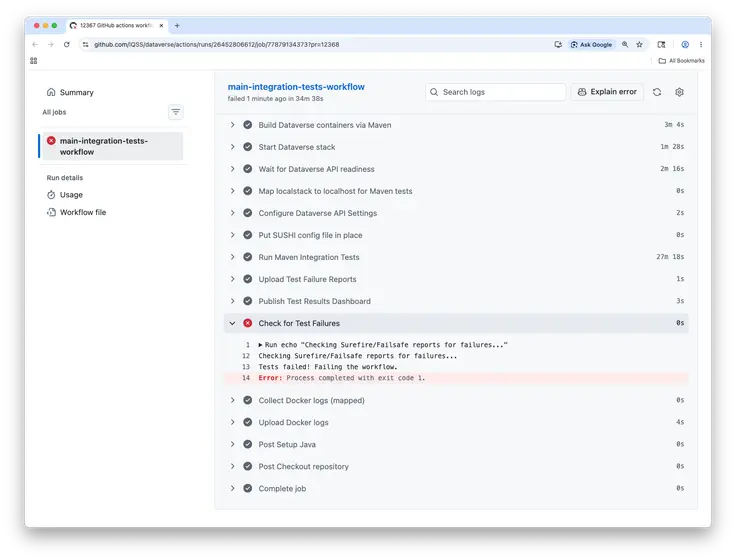Open the Usage page
This screenshot has height=560, width=736.
[x=71, y=195]
